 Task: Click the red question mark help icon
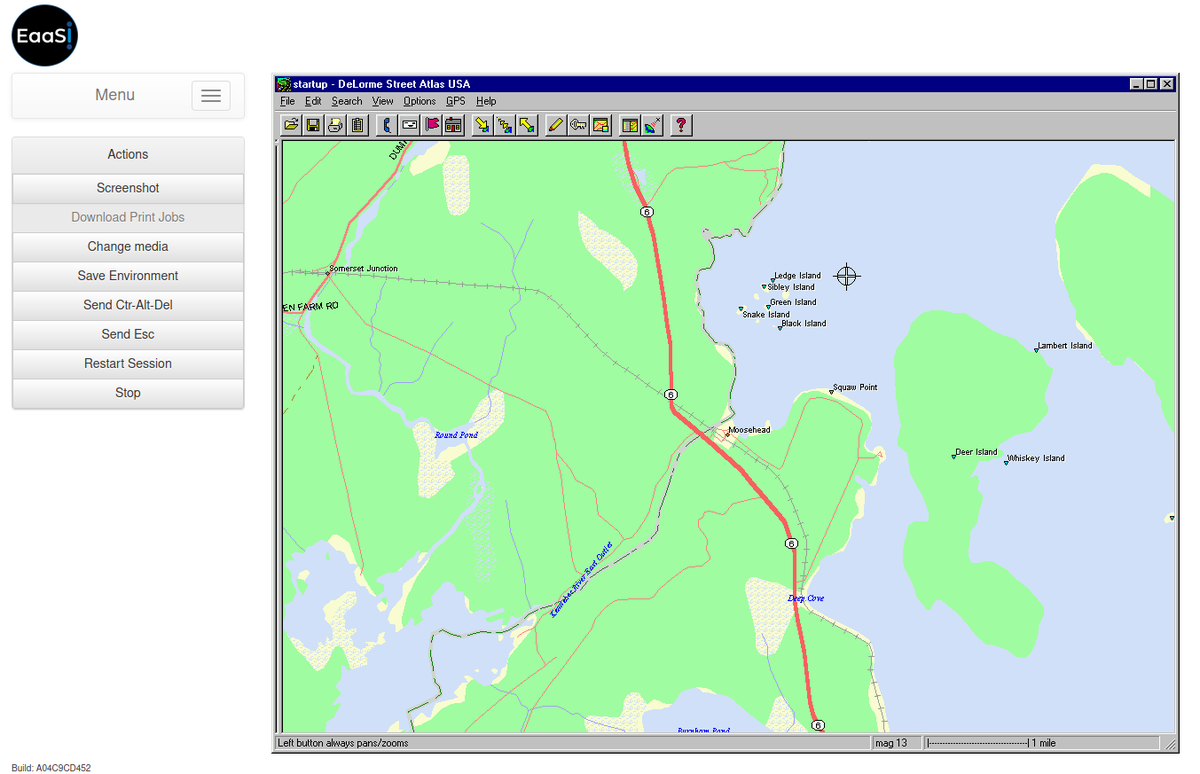(x=681, y=125)
